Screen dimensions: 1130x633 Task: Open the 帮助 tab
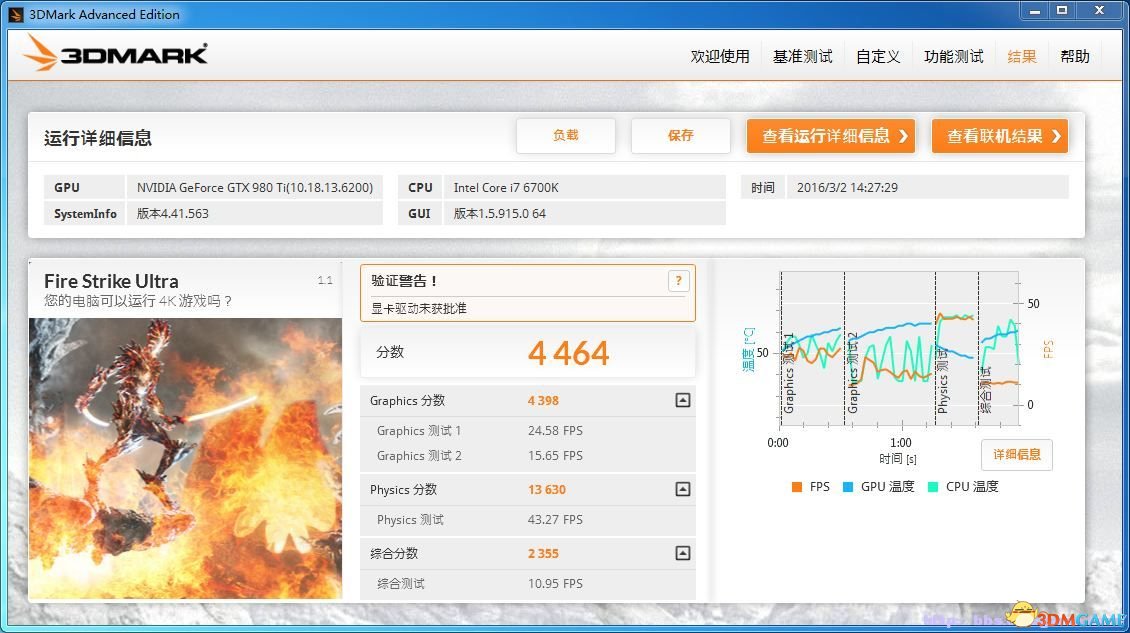point(1075,56)
